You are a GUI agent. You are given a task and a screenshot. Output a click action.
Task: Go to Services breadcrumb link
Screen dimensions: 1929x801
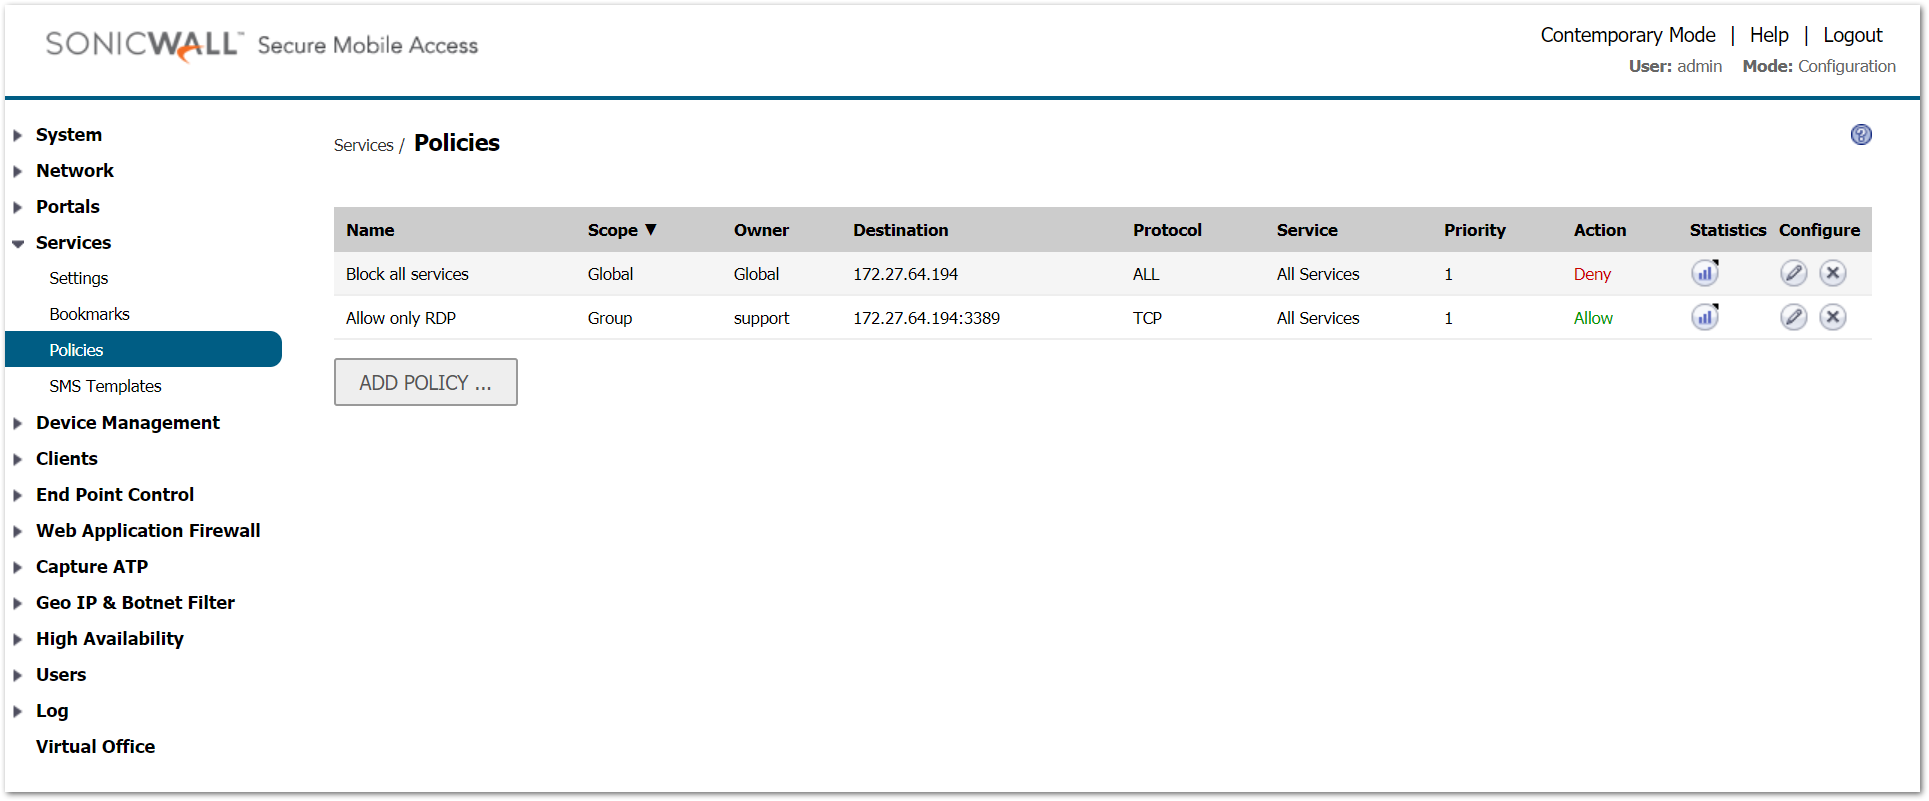pos(364,145)
